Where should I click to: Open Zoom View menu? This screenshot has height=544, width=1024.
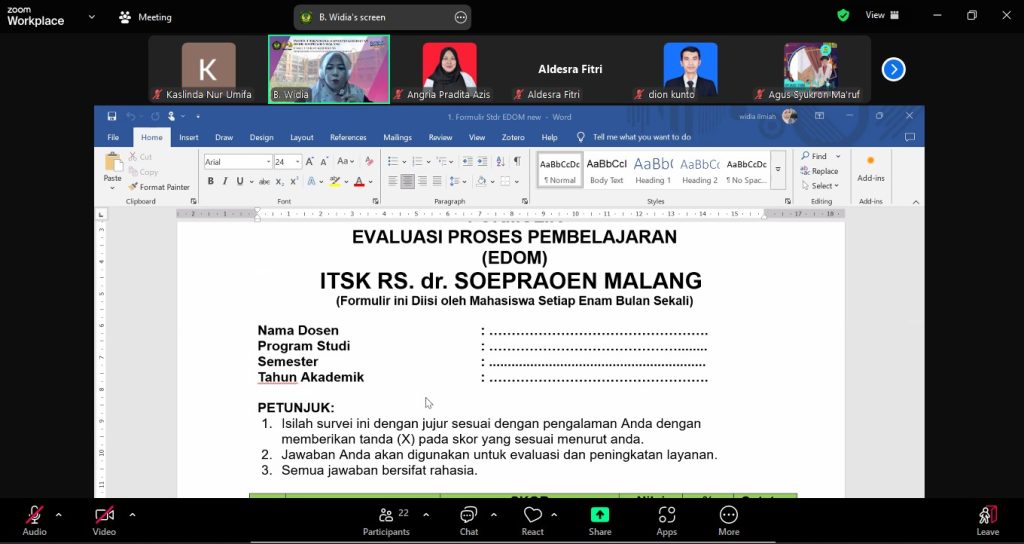(x=882, y=15)
